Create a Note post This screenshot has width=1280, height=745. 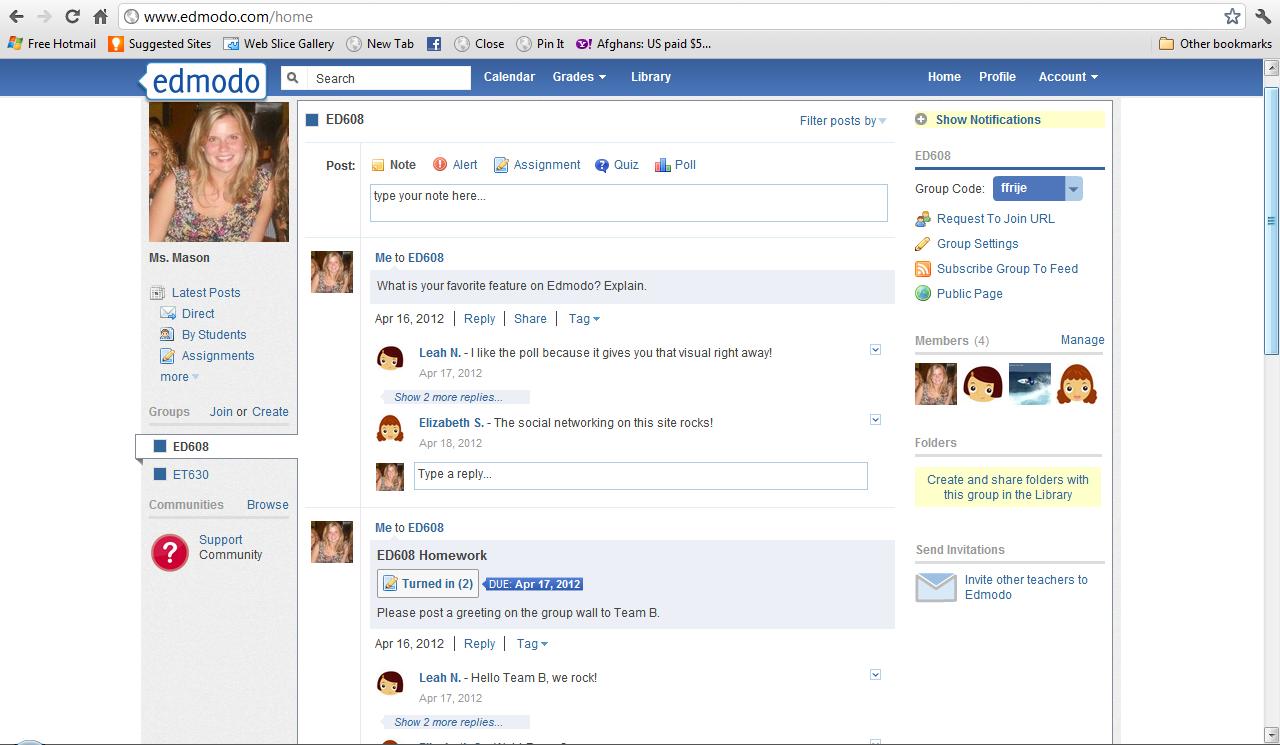coord(393,164)
